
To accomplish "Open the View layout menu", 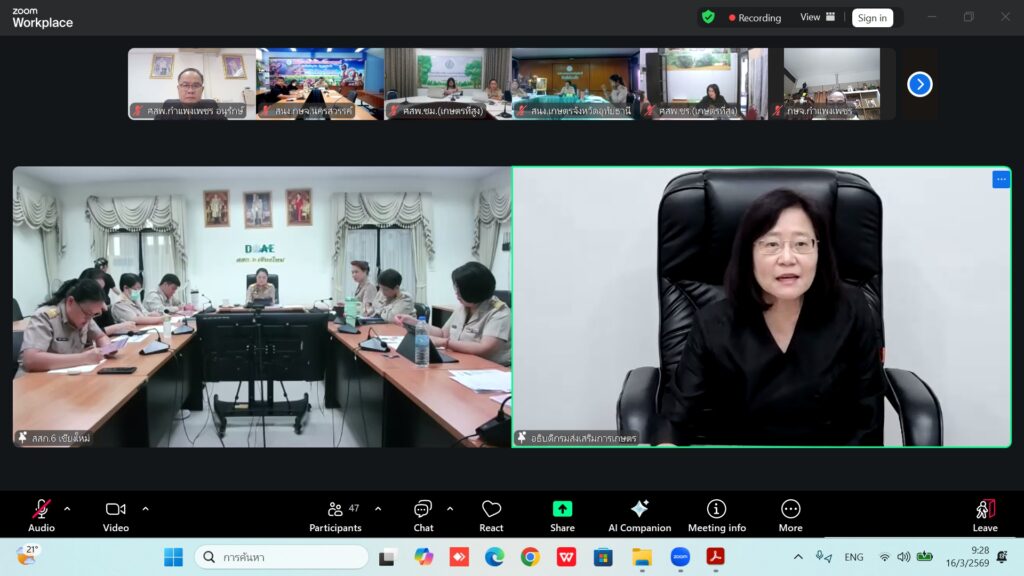I will (817, 17).
